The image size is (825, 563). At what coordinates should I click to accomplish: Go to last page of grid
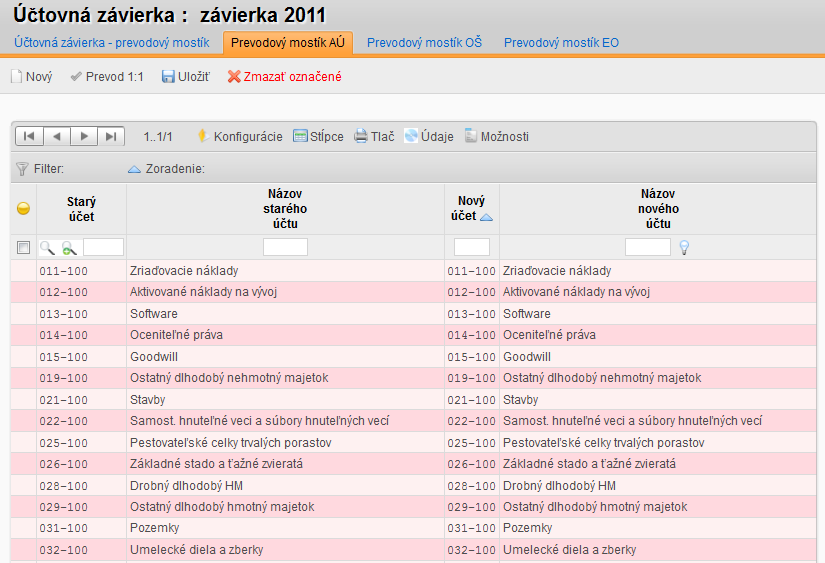[x=110, y=136]
